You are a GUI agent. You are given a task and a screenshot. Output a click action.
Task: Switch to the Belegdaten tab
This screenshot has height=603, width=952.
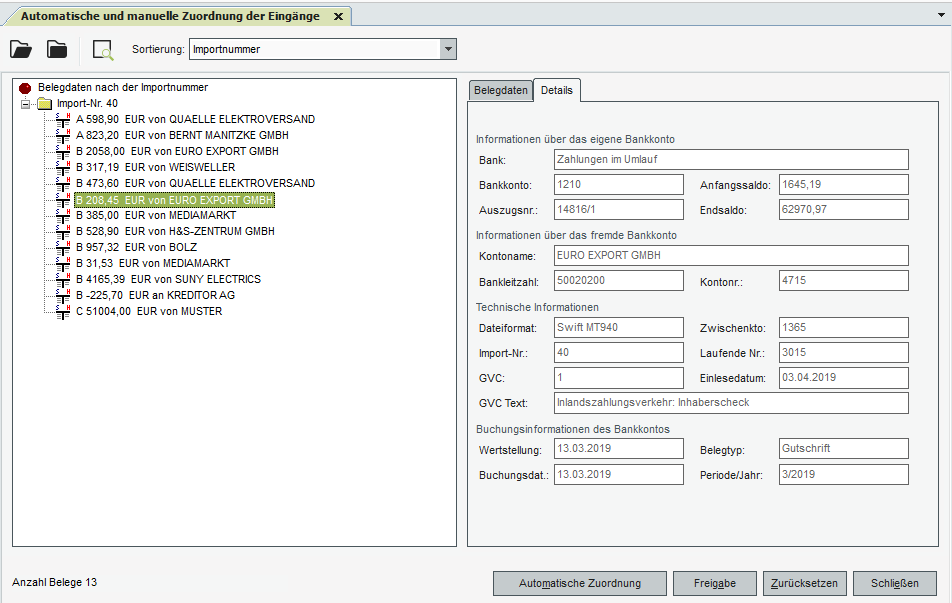[x=501, y=90]
